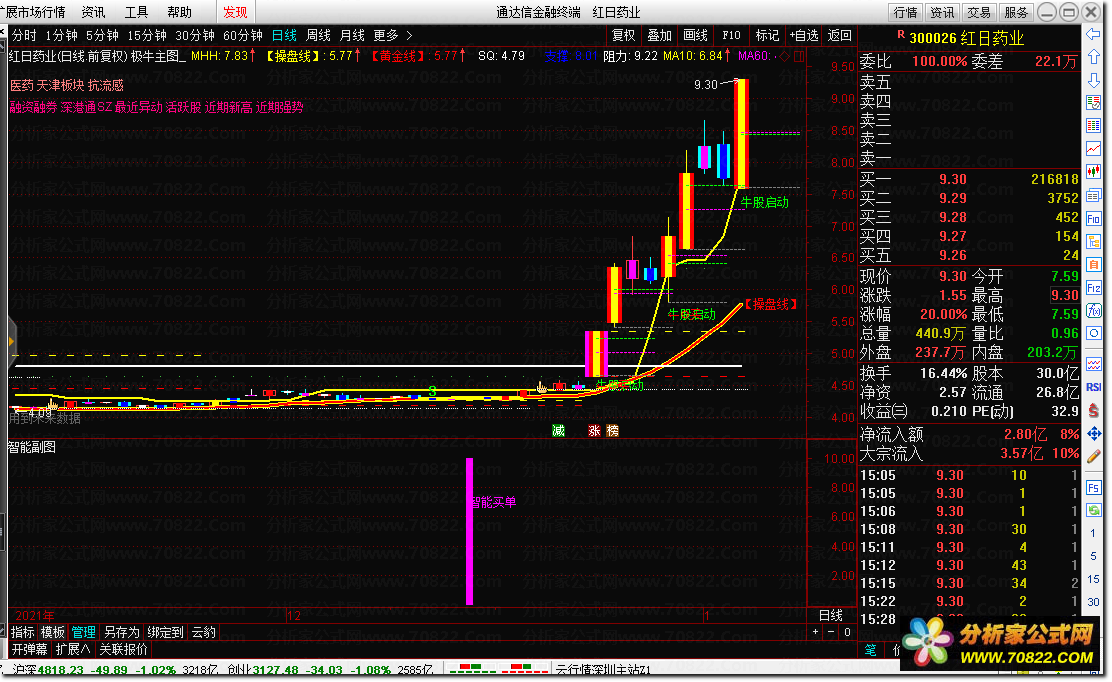The image size is (1112, 682).
Task: Click the orange 自 self-select sidebar icon
Action: 1093,264
